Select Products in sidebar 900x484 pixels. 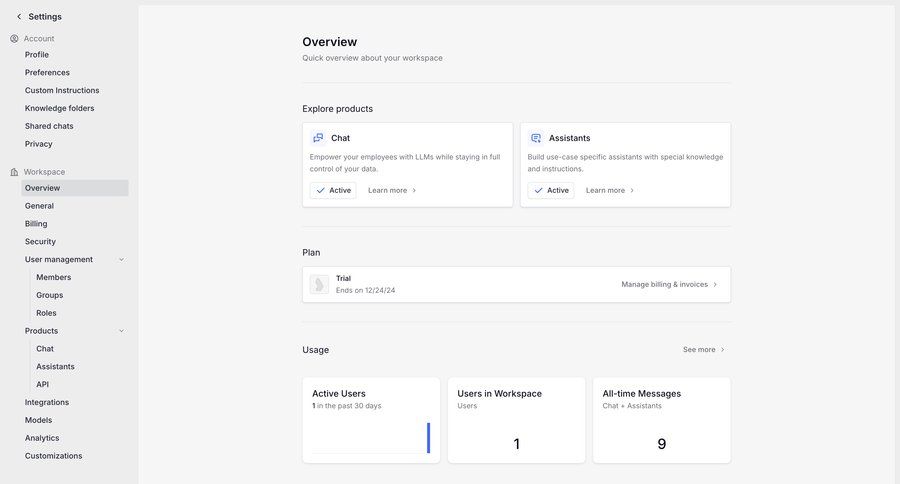(x=41, y=331)
